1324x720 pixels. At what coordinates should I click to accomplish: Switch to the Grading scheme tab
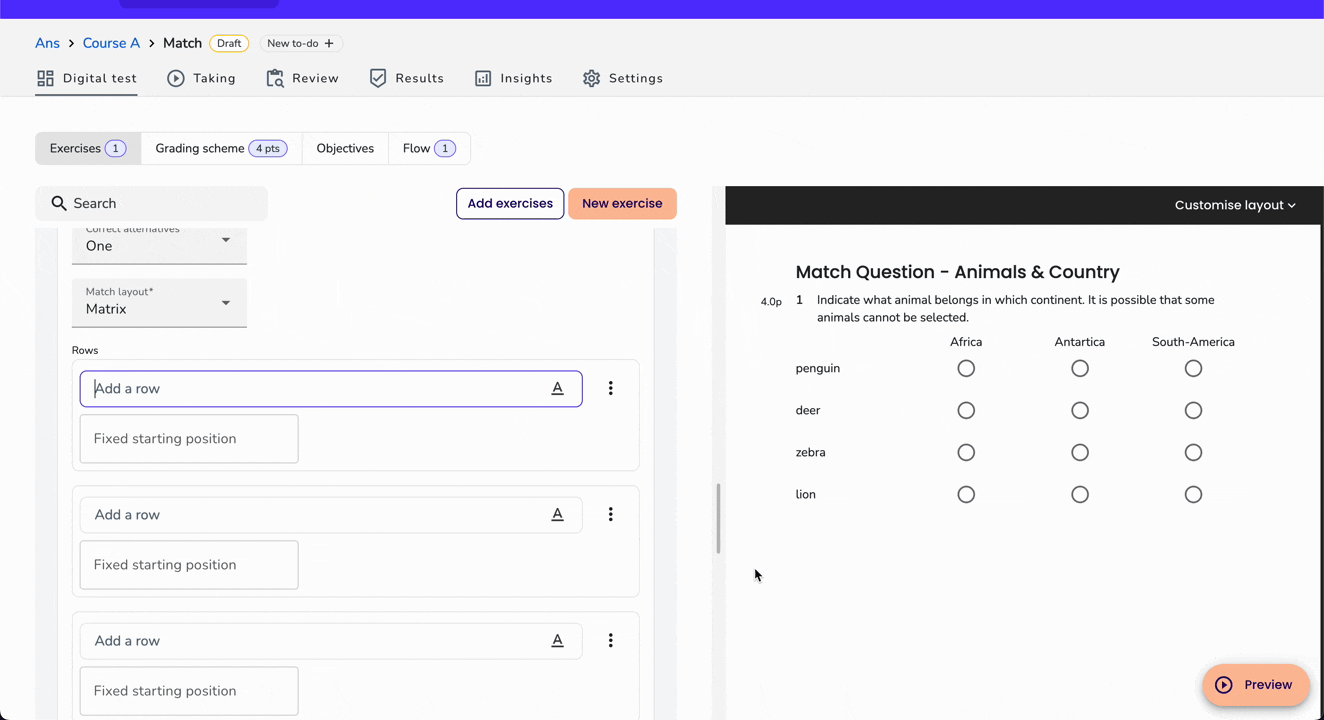[x=221, y=148]
